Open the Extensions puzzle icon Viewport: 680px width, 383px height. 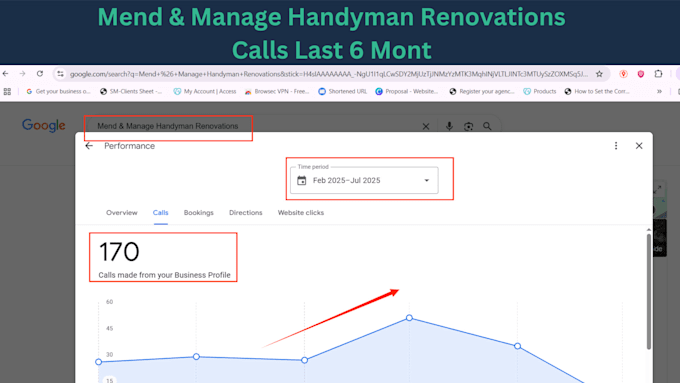click(658, 74)
